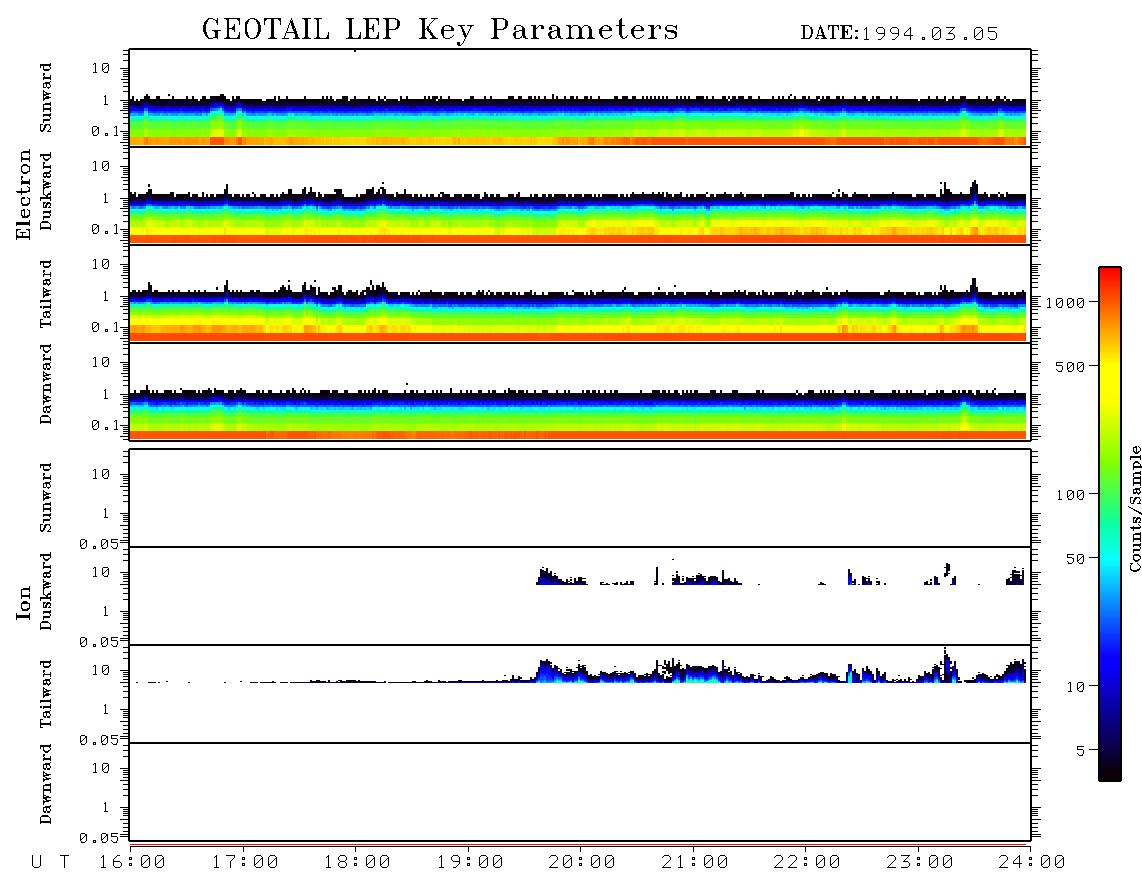Click the "5" colorbar tick label

pos(1081,751)
